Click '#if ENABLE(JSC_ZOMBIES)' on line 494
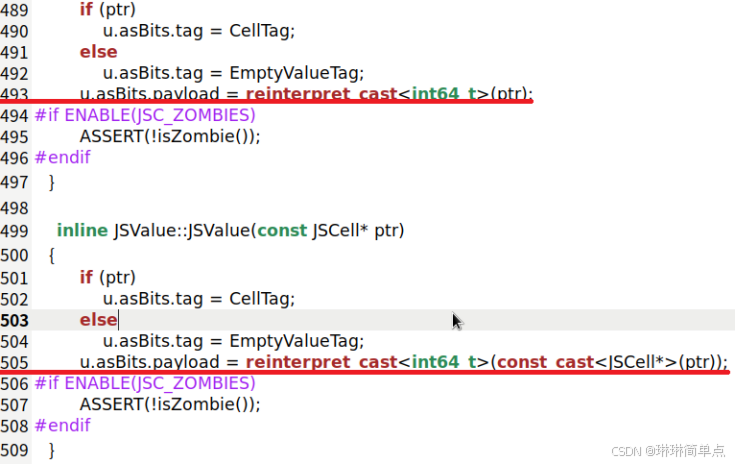 pos(145,115)
